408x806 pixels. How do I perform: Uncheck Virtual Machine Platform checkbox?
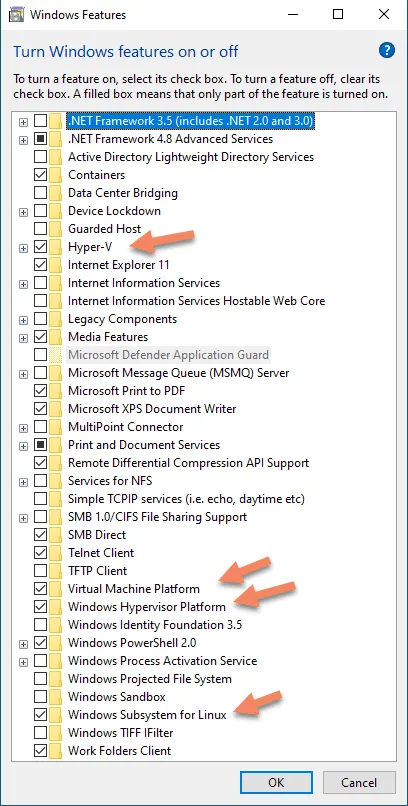pyautogui.click(x=40, y=589)
